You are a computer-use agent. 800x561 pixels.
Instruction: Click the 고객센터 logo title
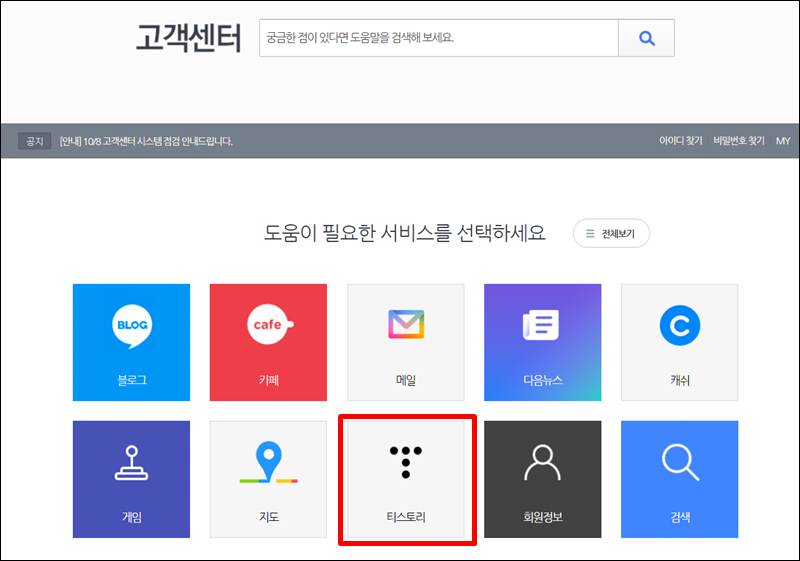tap(189, 38)
